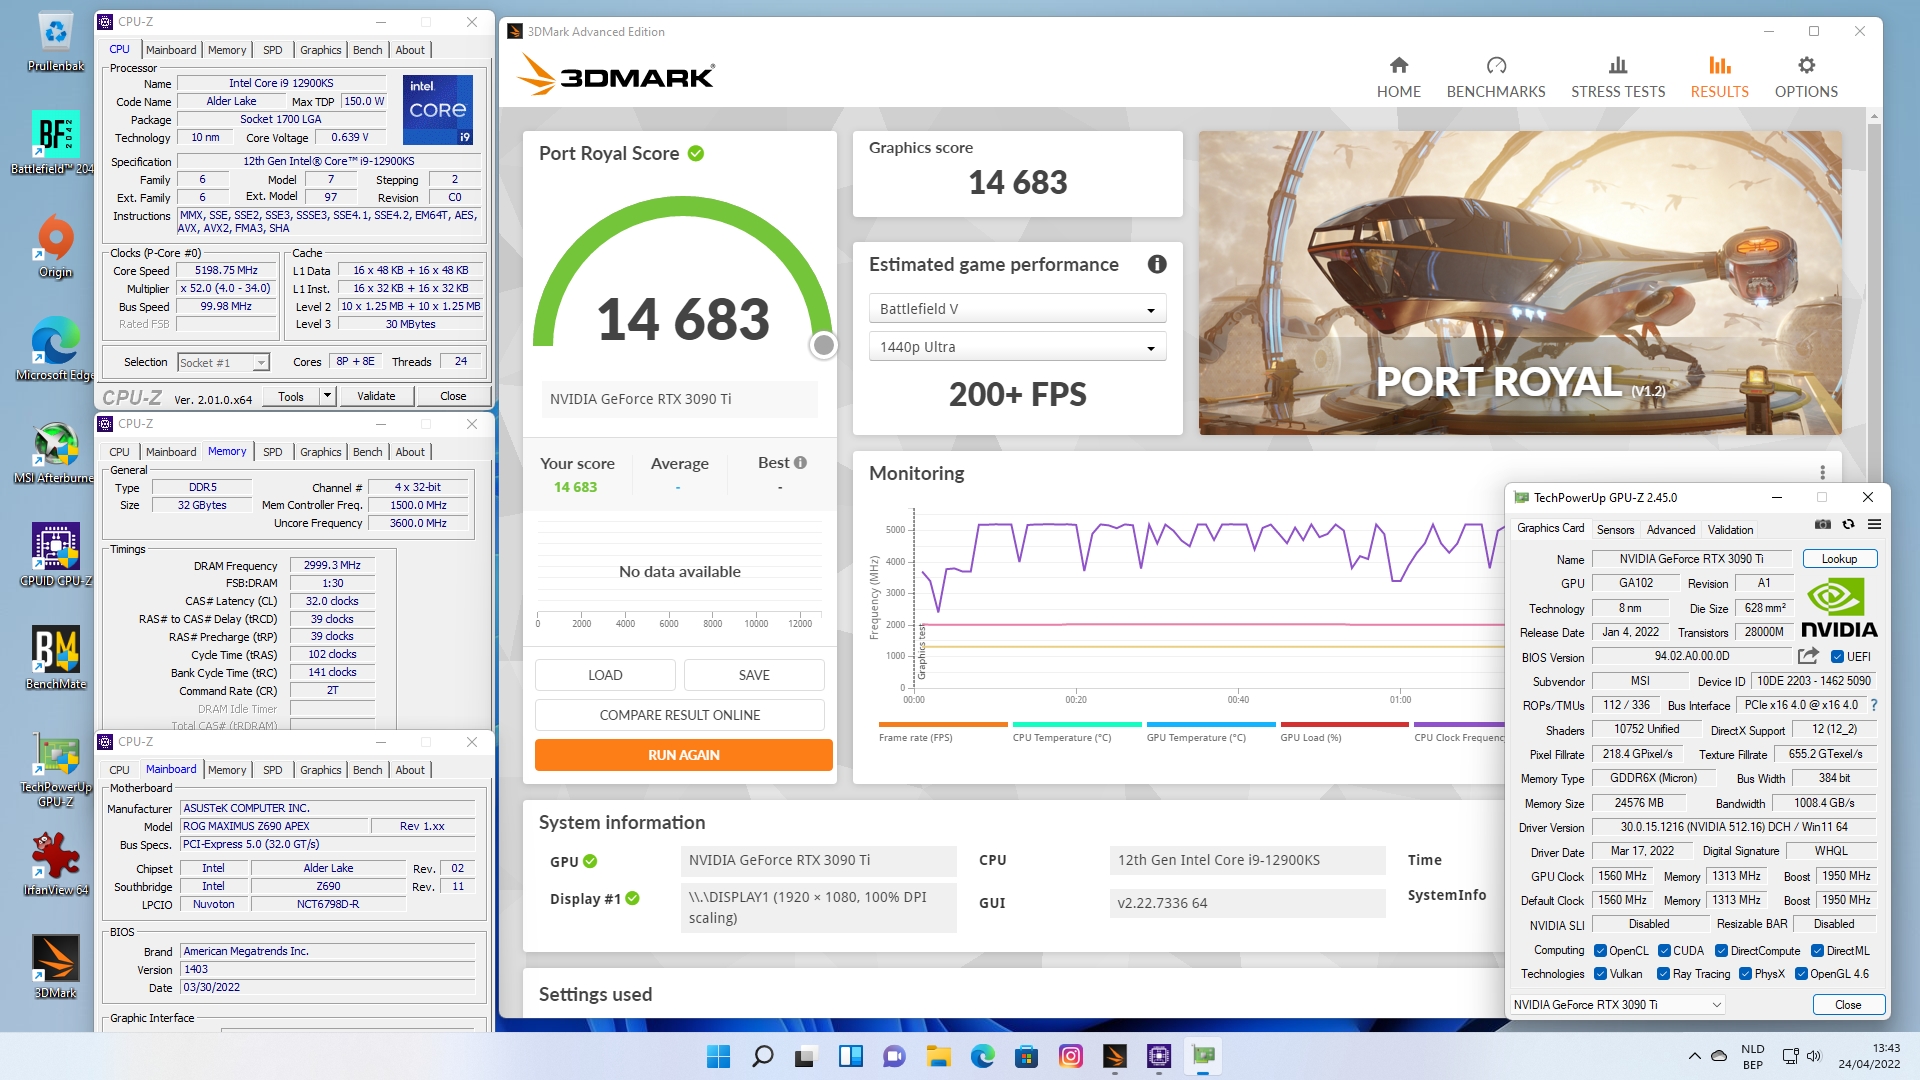Switch to the Sensors tab in GPU-Z

click(1615, 530)
